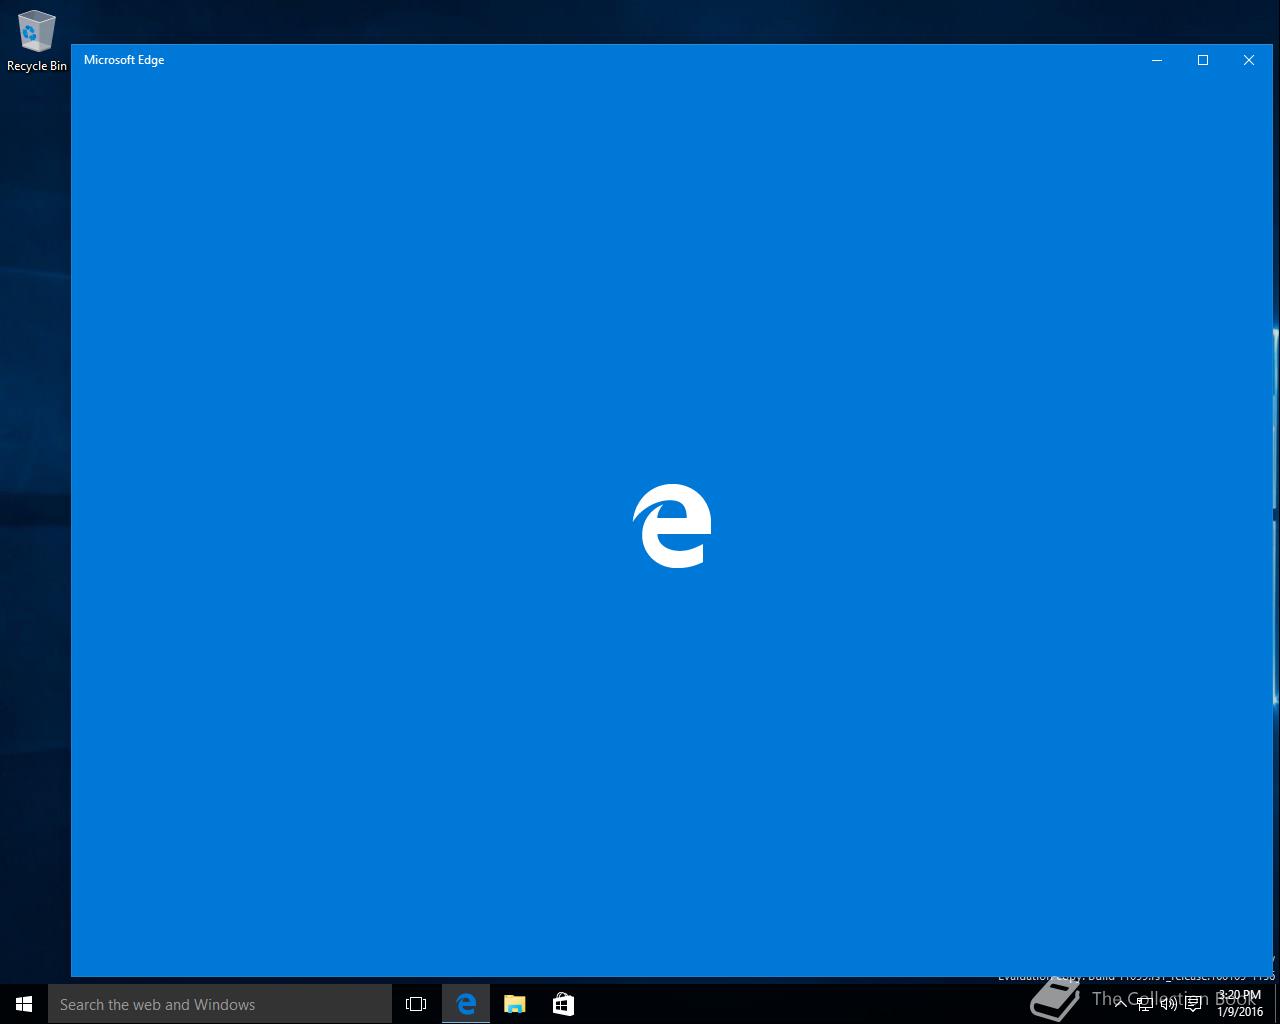This screenshot has width=1280, height=1024.
Task: Open Task View from the taskbar
Action: pos(416,1004)
